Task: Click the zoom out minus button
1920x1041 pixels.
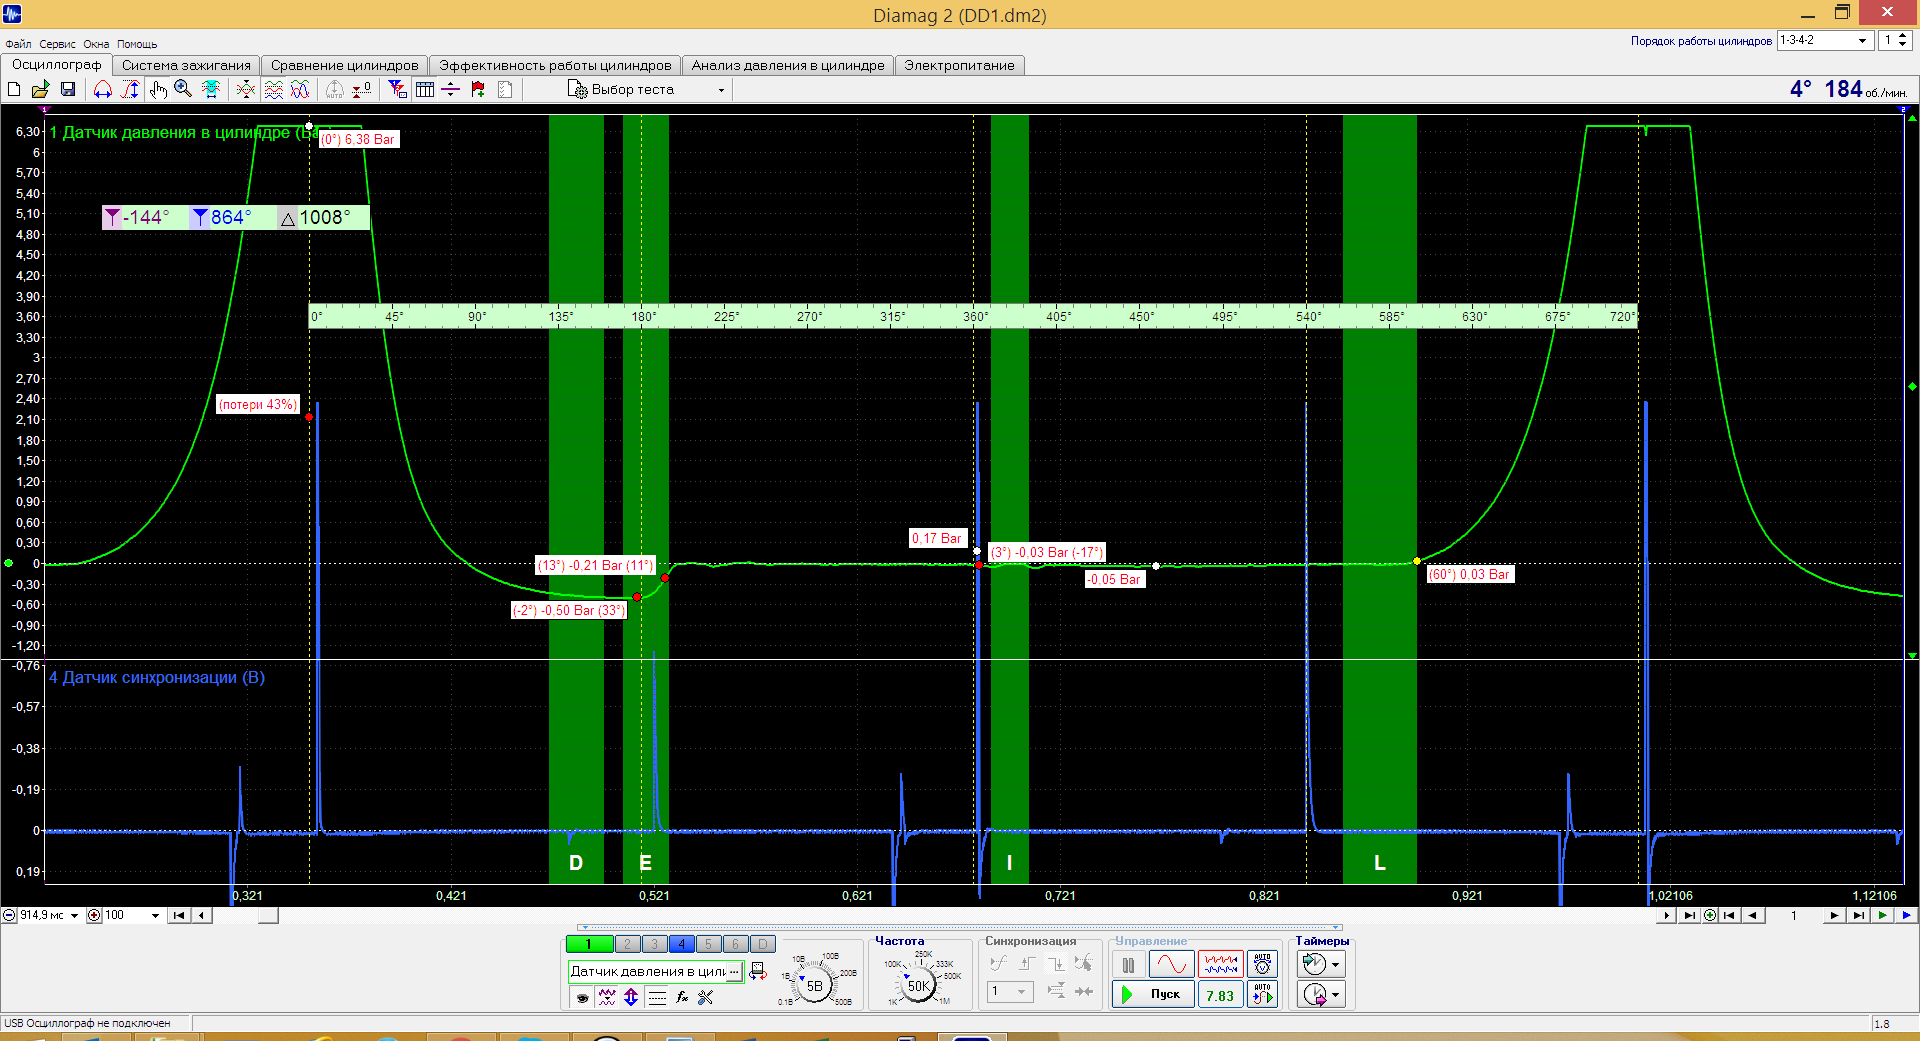Action: [9, 915]
